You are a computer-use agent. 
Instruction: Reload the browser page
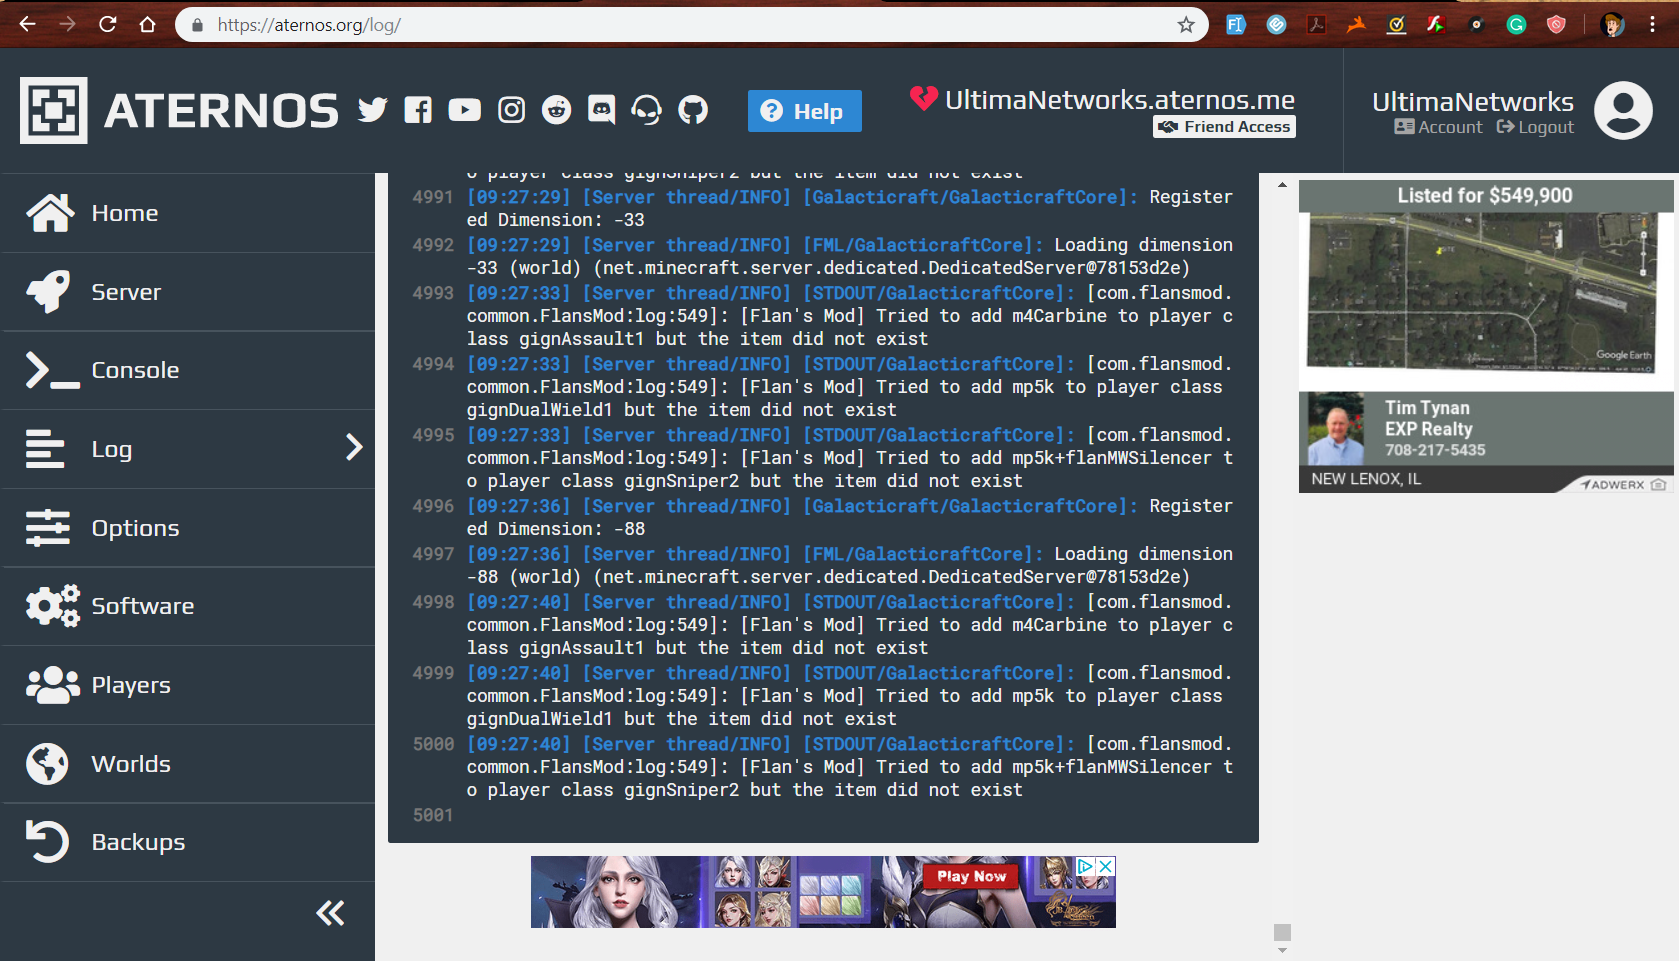tap(108, 24)
